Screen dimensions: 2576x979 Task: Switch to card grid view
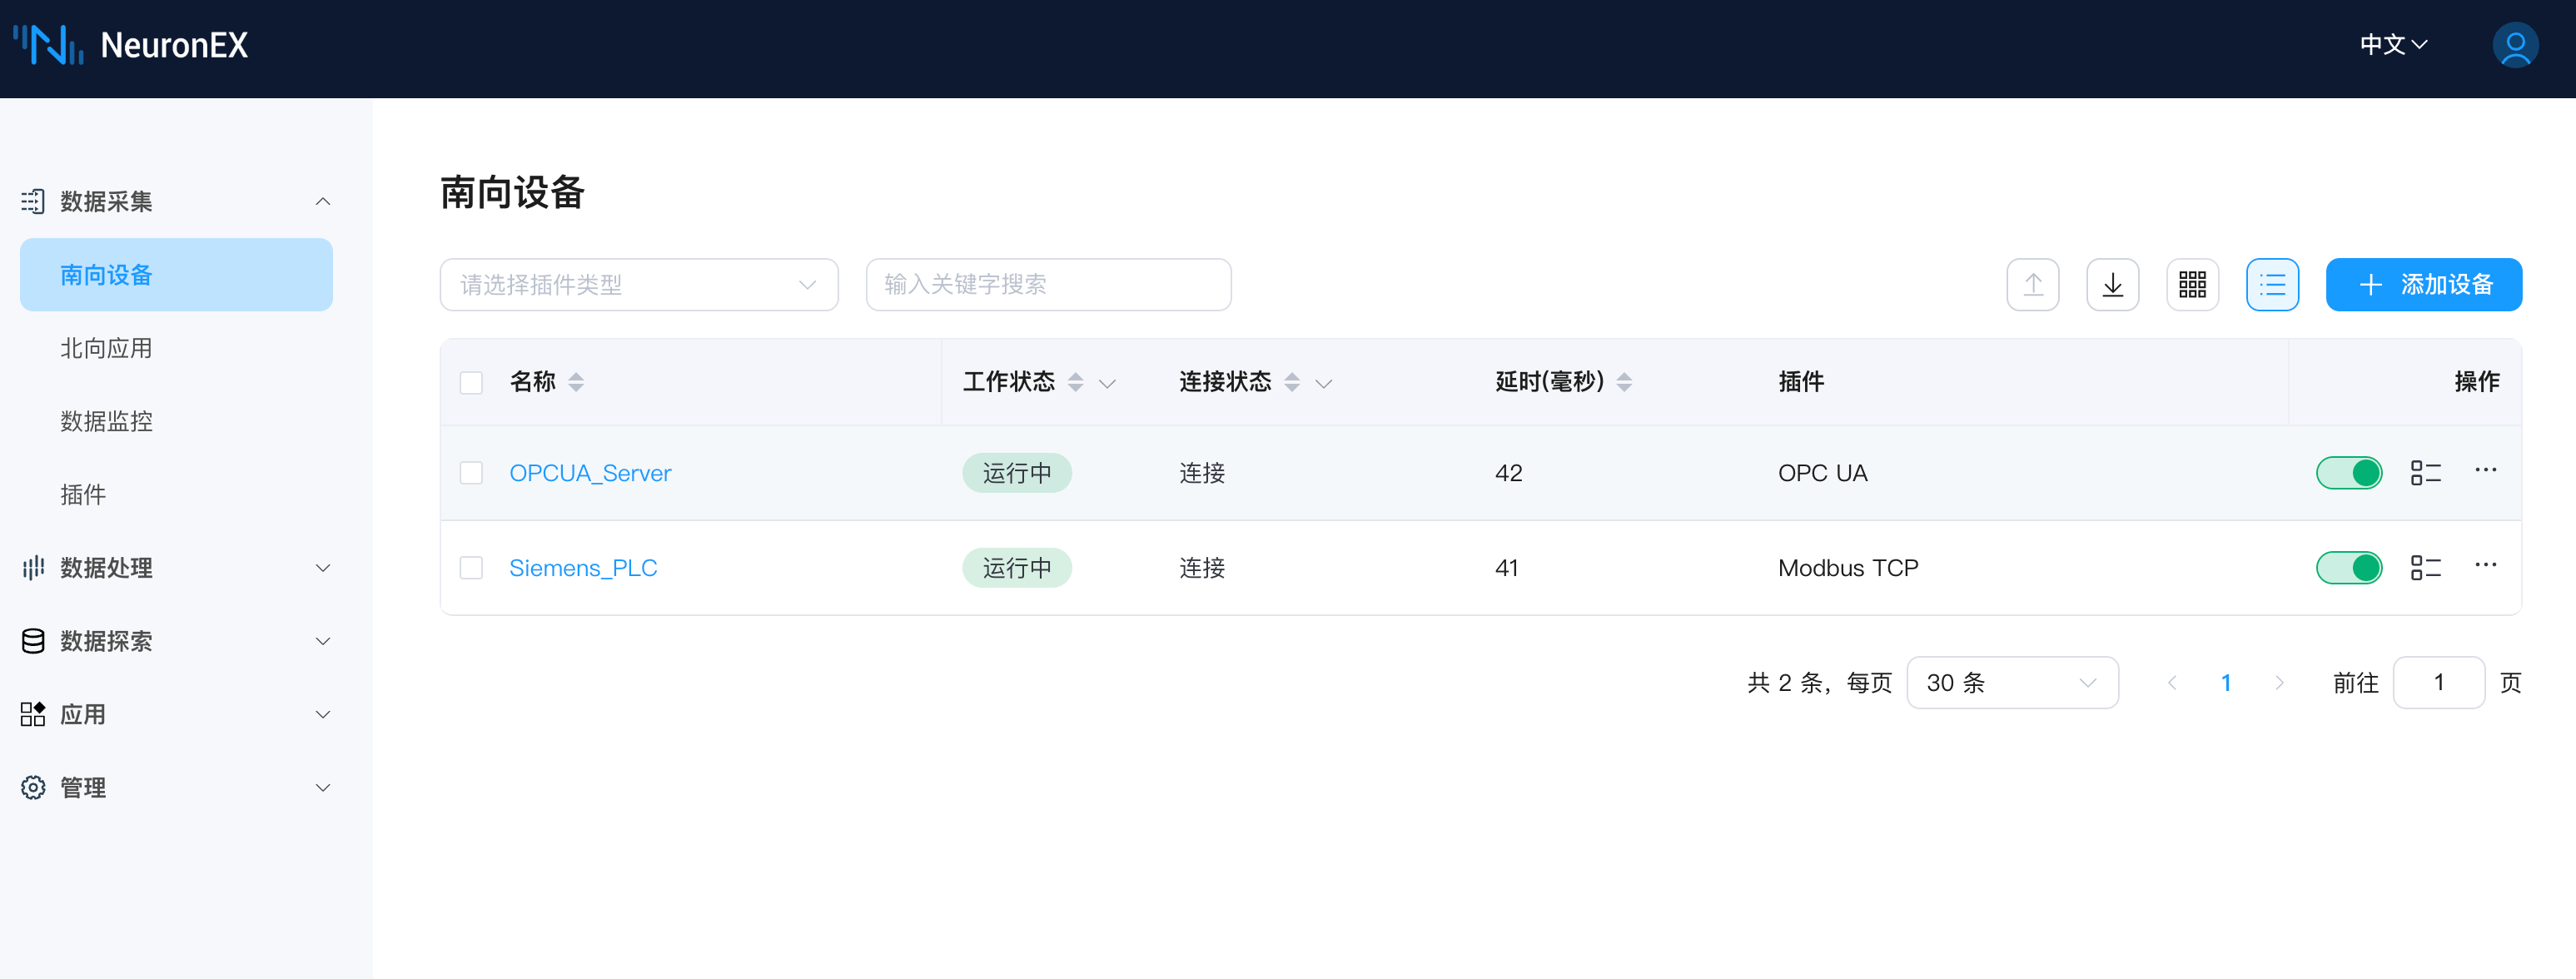(2192, 285)
